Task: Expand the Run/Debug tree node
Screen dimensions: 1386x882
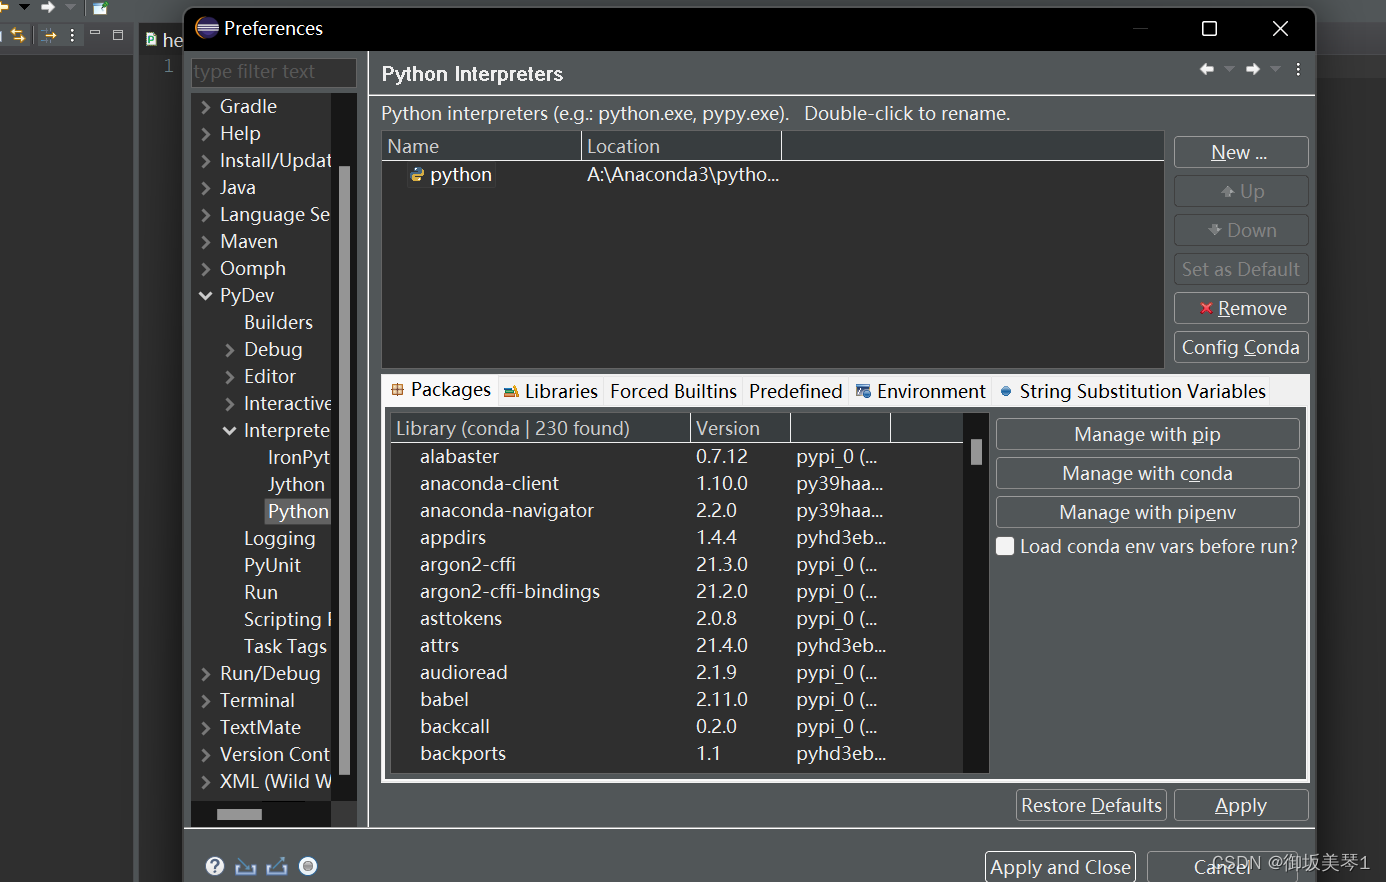Action: [x=206, y=674]
